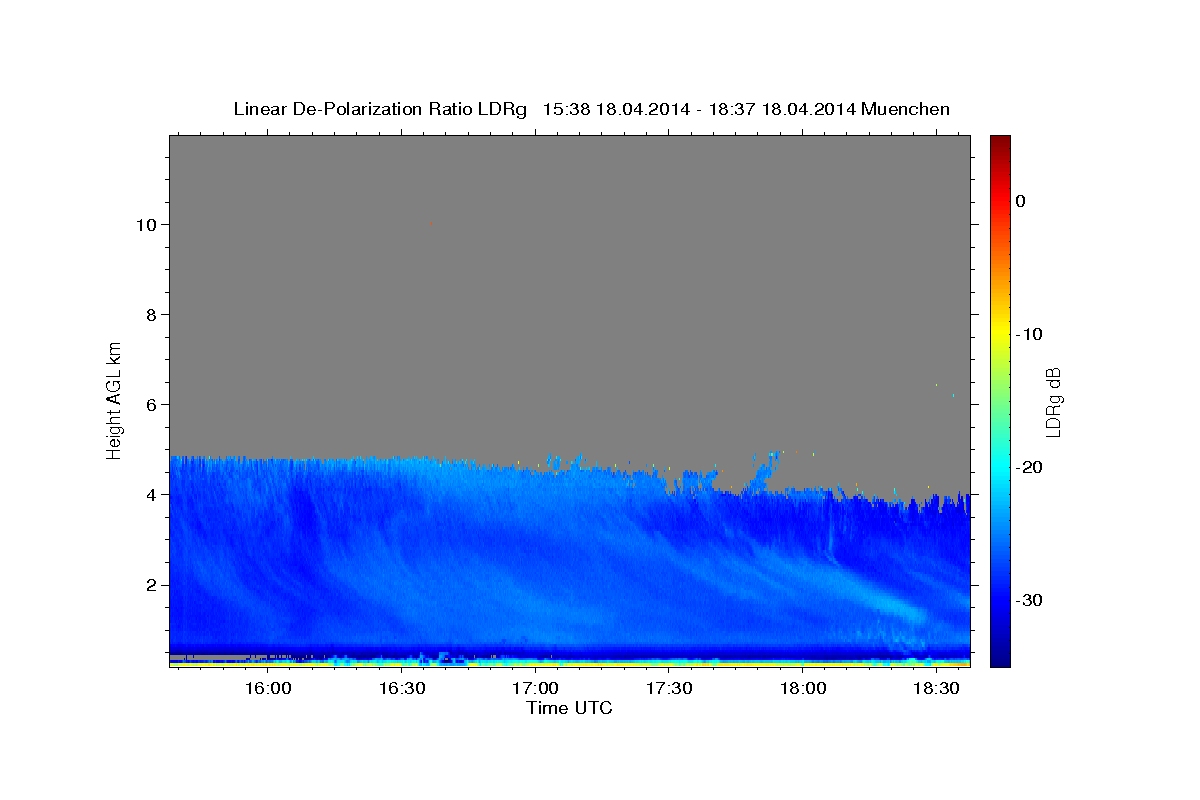Click the colorbar value label -10

tap(1030, 334)
